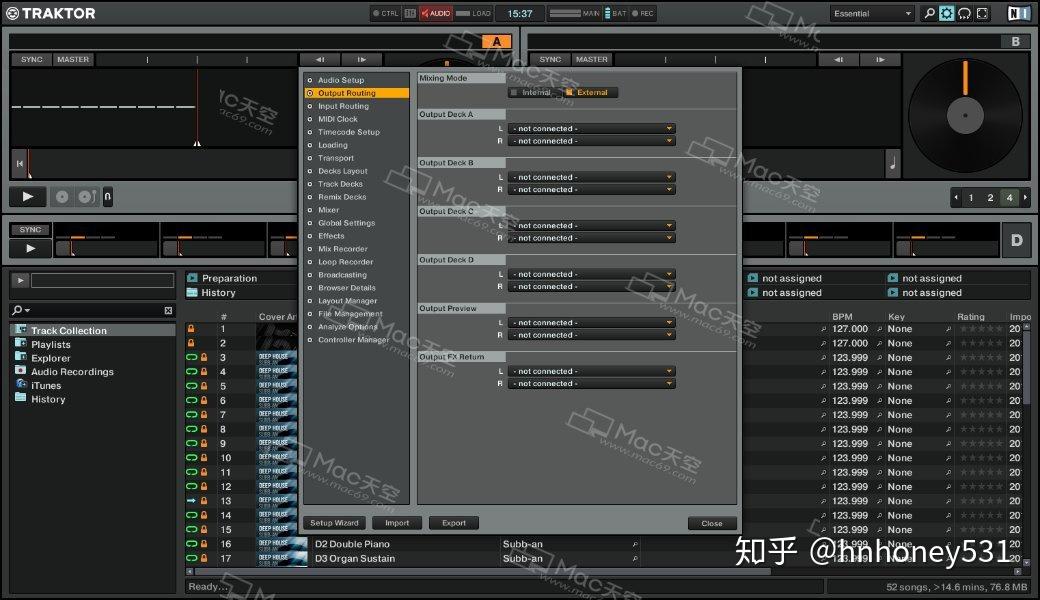Open the History folder in browser tree
This screenshot has width=1040, height=600.
pos(48,399)
